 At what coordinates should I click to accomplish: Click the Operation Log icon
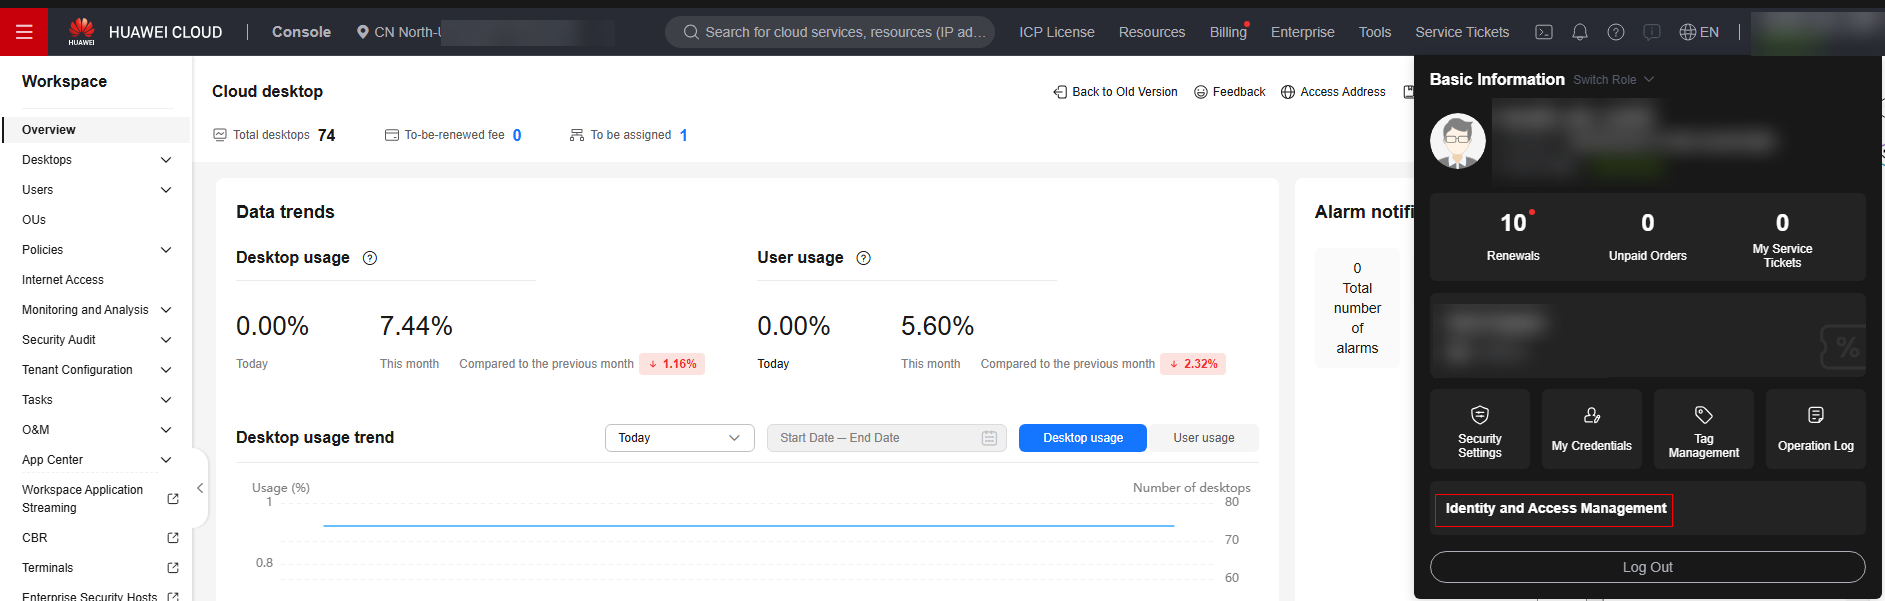[1816, 415]
